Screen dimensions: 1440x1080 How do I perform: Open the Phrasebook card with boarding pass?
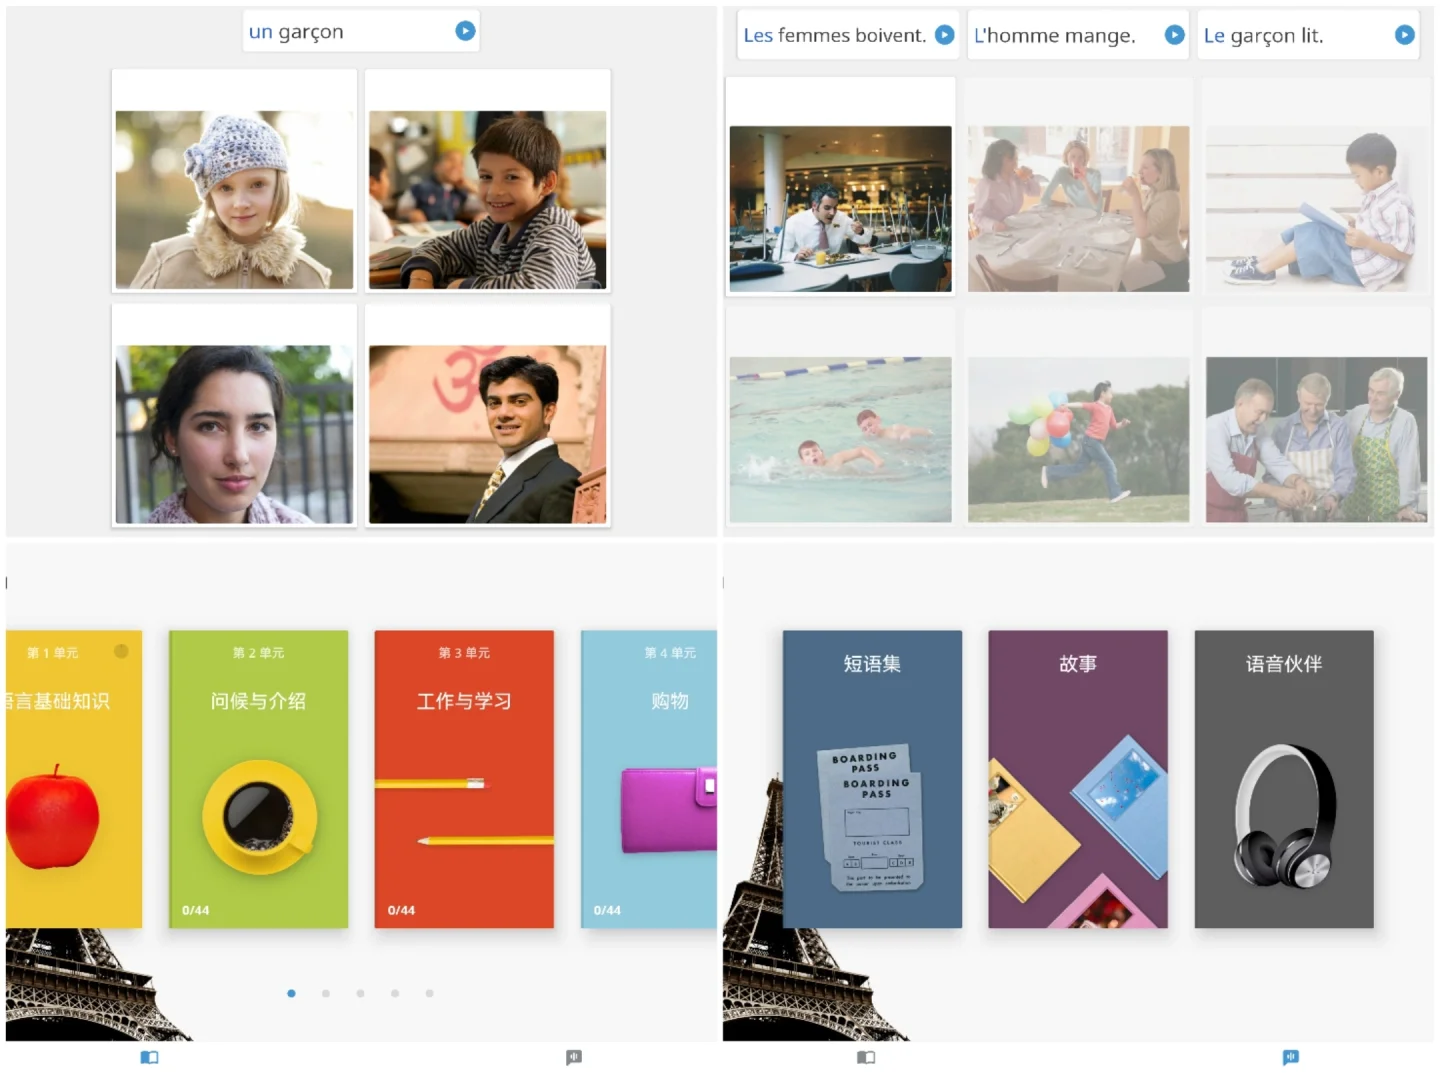872,779
